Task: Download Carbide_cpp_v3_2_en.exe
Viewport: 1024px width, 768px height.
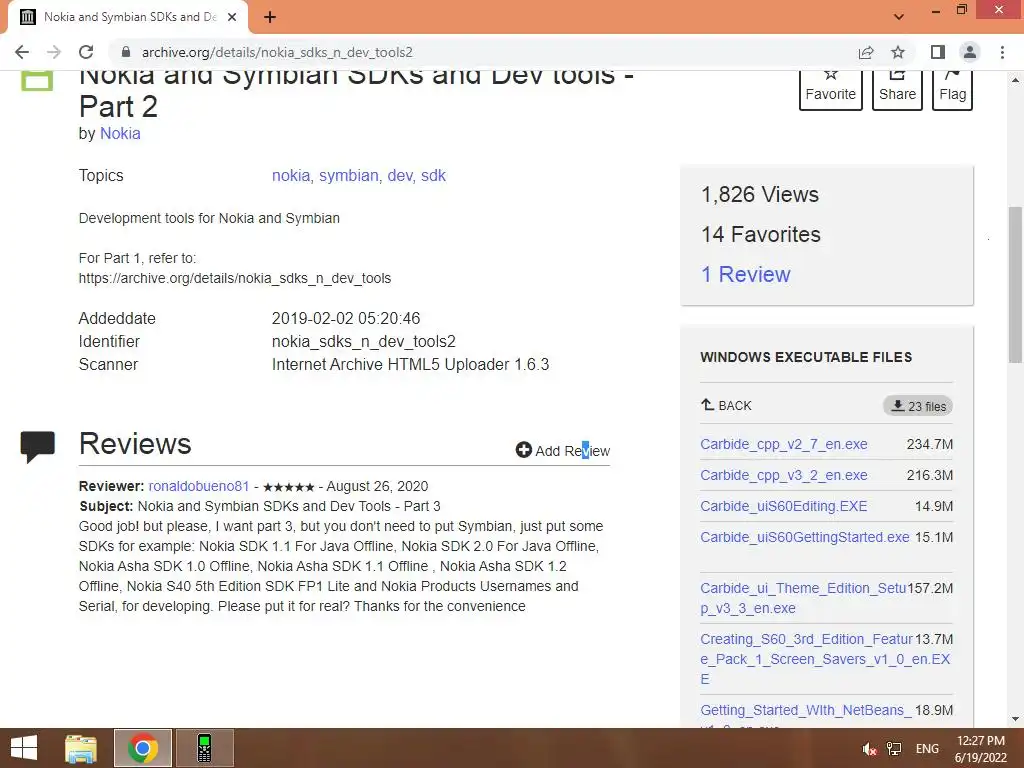Action: pyautogui.click(x=784, y=475)
